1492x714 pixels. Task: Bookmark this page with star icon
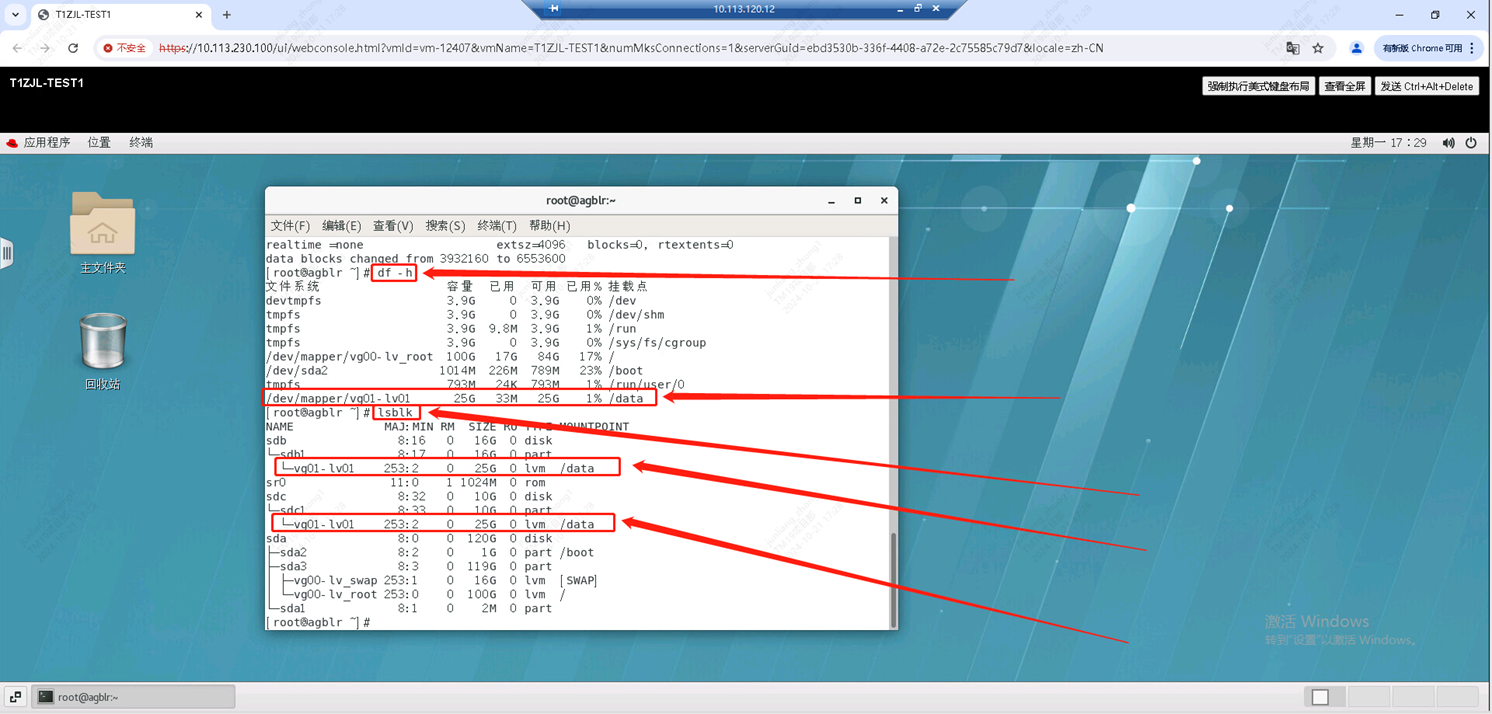pyautogui.click(x=1318, y=48)
